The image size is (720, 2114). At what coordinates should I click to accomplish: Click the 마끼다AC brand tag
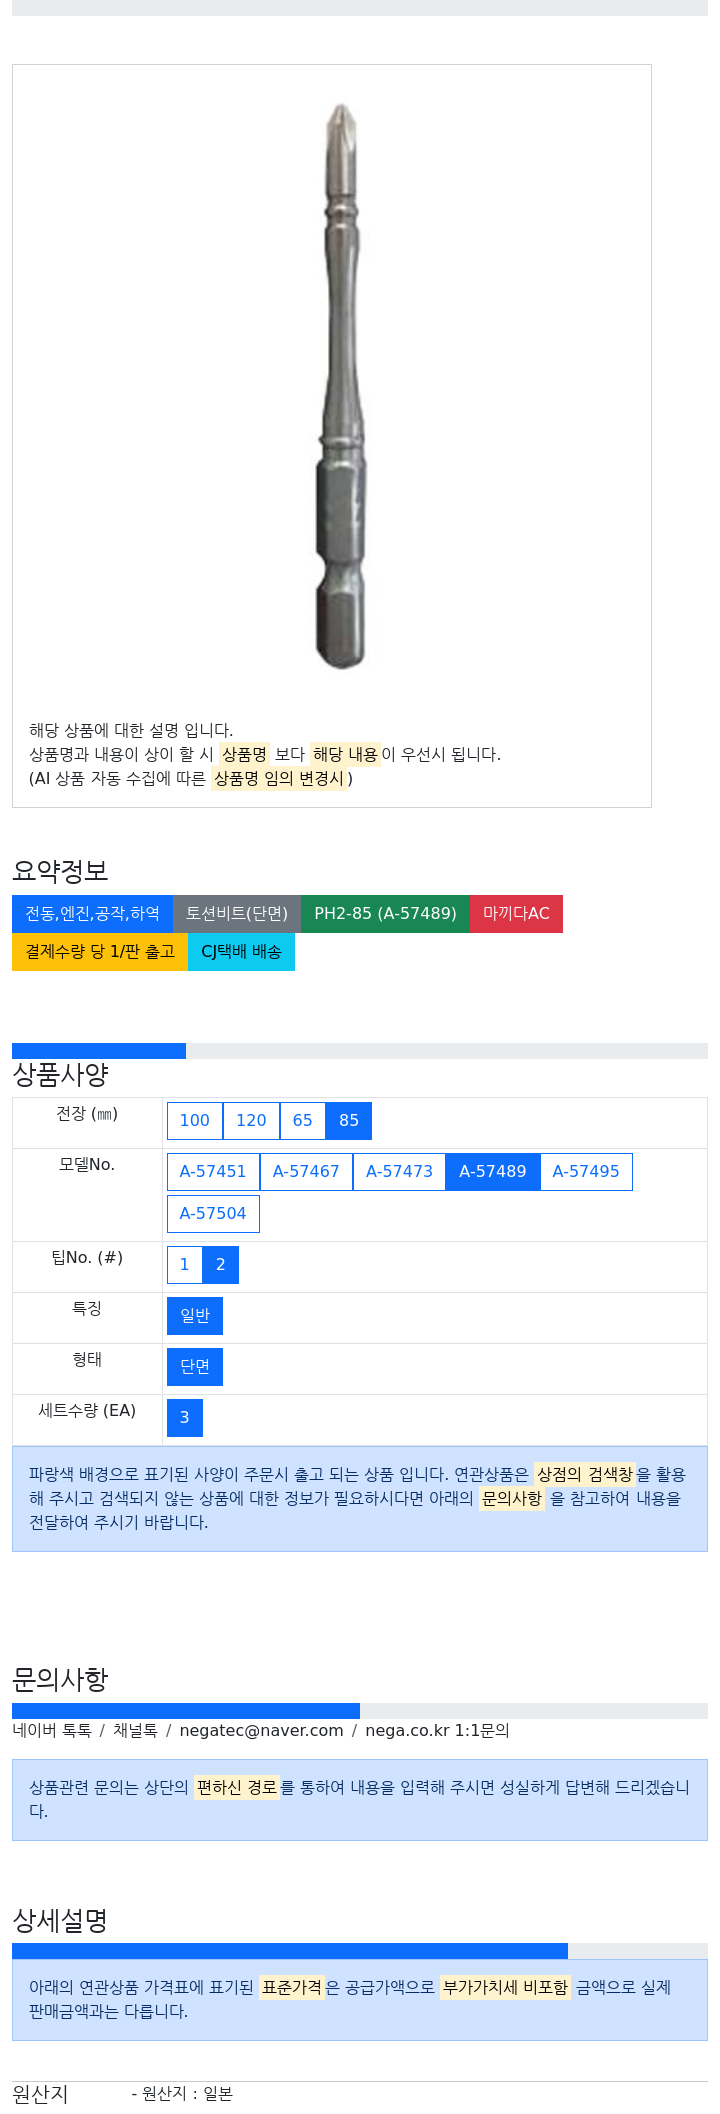516,914
